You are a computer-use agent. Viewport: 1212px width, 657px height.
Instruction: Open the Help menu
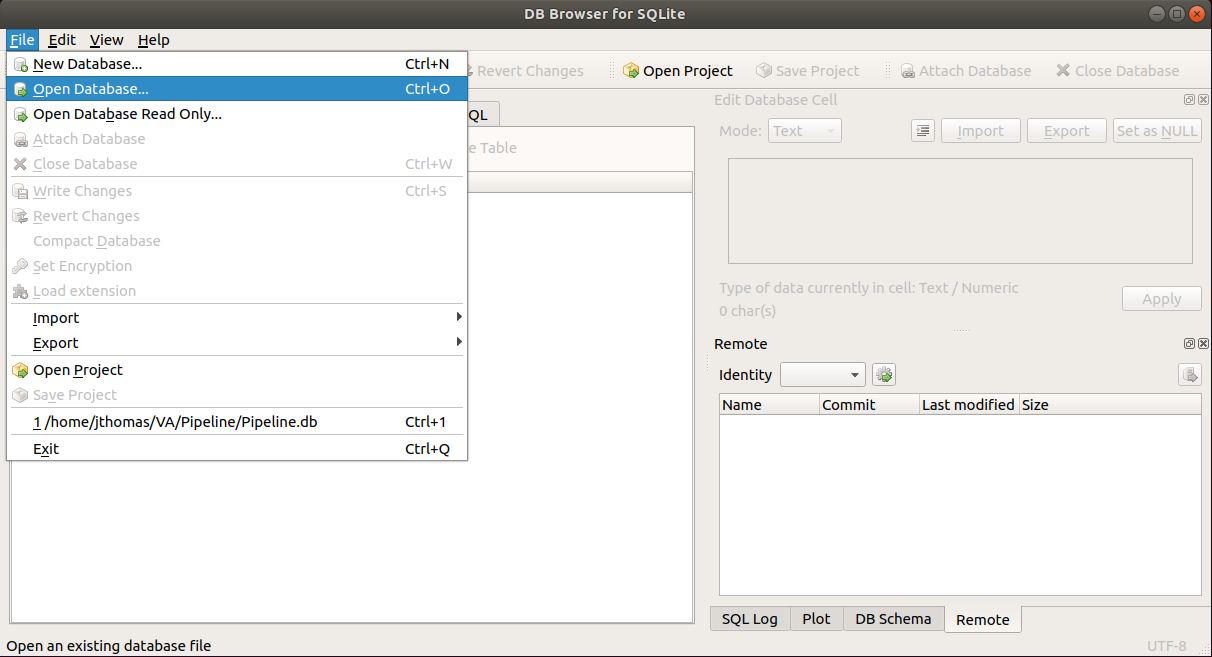pos(154,40)
